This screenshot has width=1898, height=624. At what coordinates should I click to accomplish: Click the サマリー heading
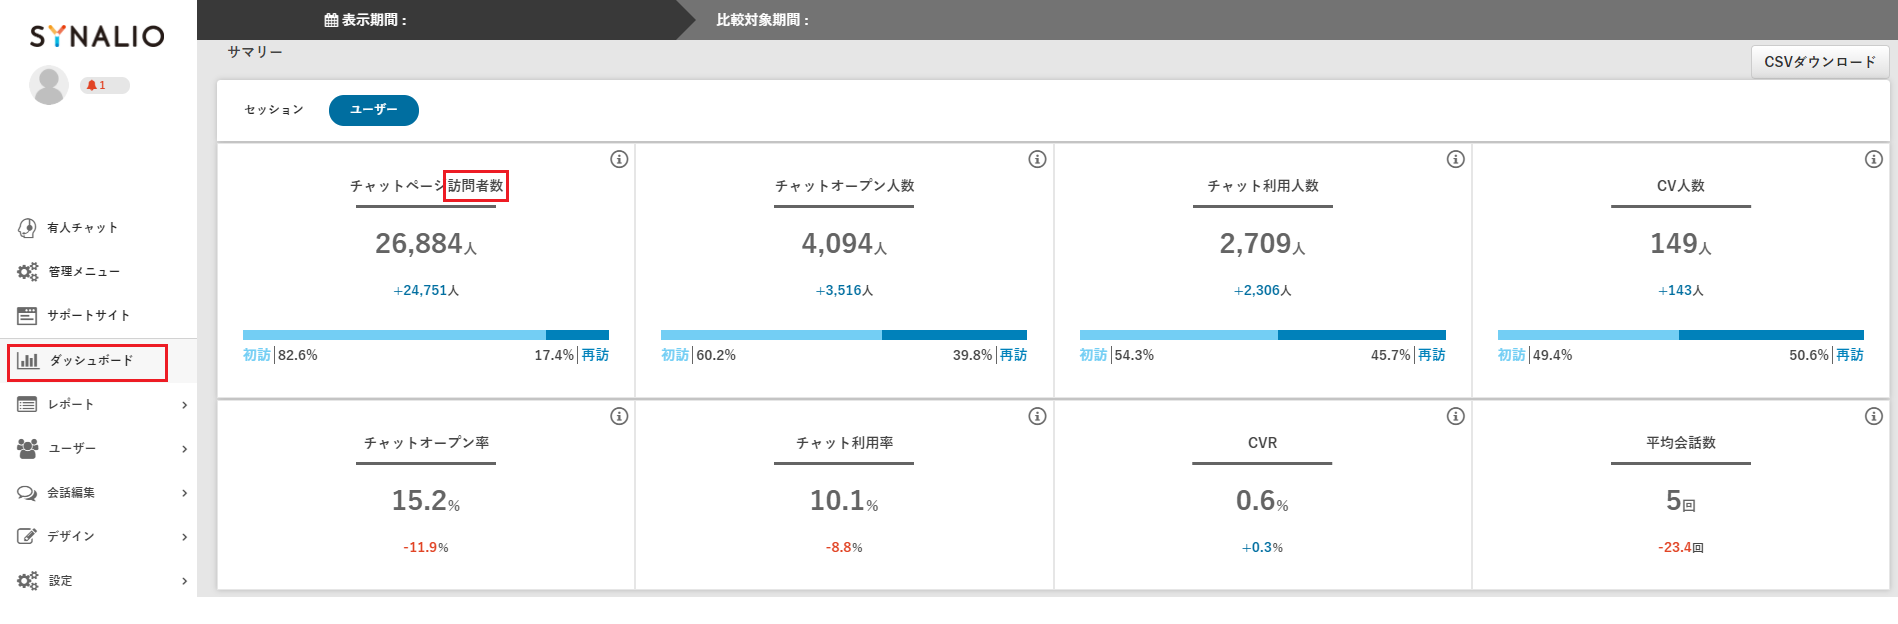click(x=255, y=52)
